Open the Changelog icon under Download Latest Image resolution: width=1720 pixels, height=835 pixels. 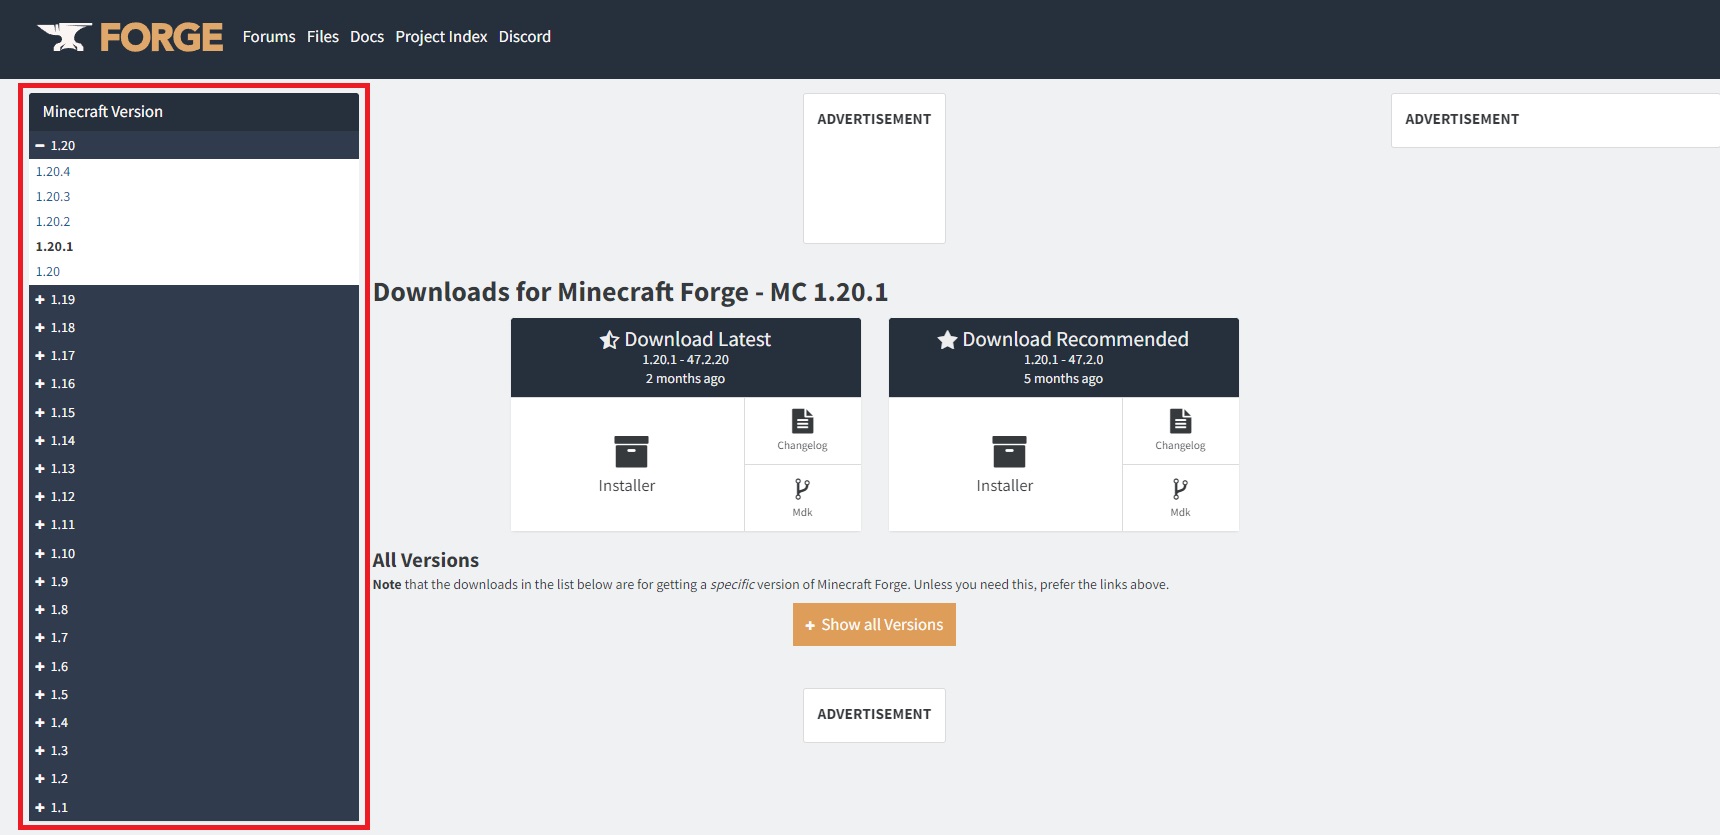(x=802, y=421)
